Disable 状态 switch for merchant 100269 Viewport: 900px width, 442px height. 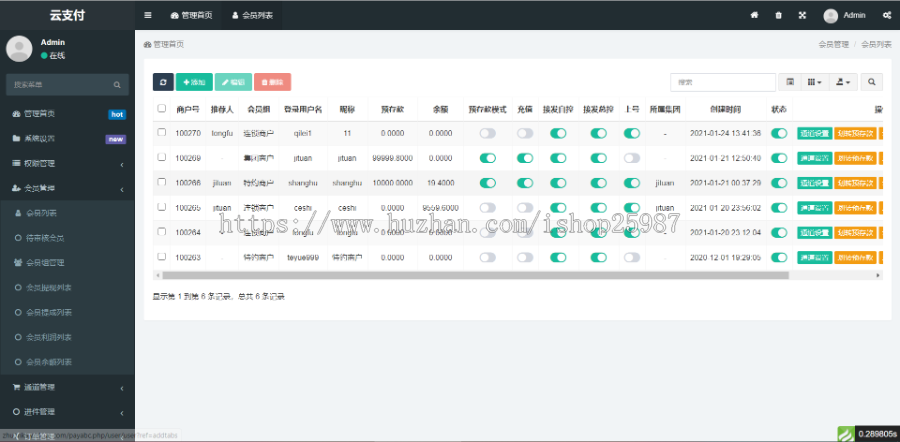pos(779,158)
